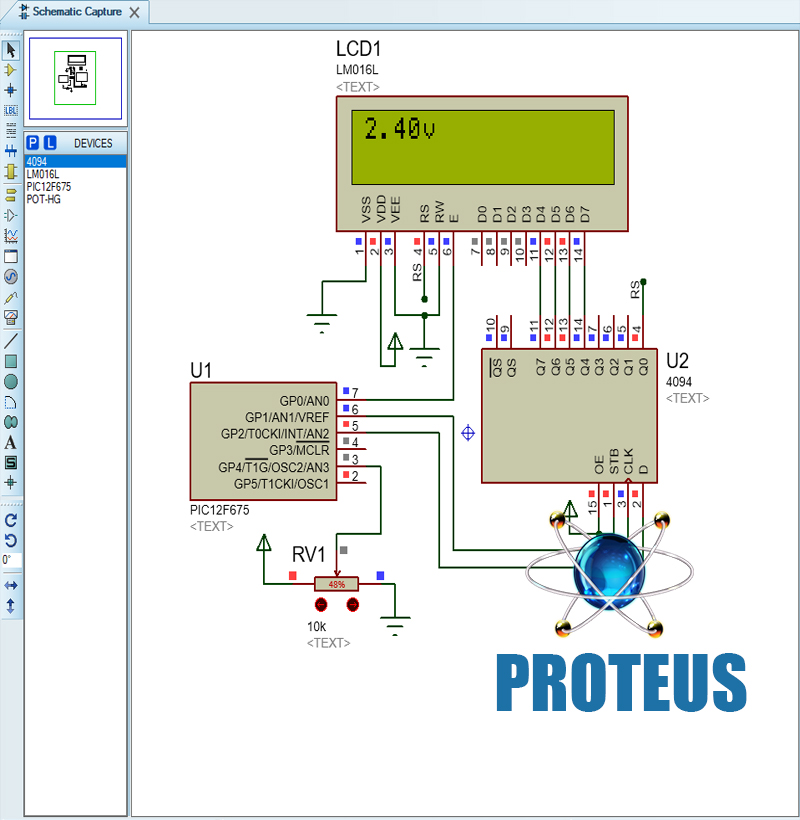
Task: Toggle the vertical Y-Mirror flip
Action: point(11,605)
